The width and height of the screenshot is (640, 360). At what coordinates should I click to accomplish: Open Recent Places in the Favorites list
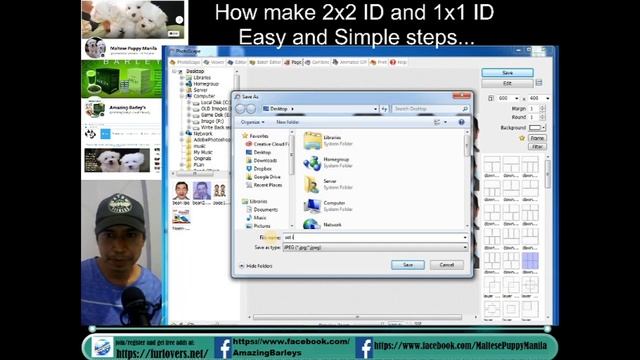[x=264, y=185]
